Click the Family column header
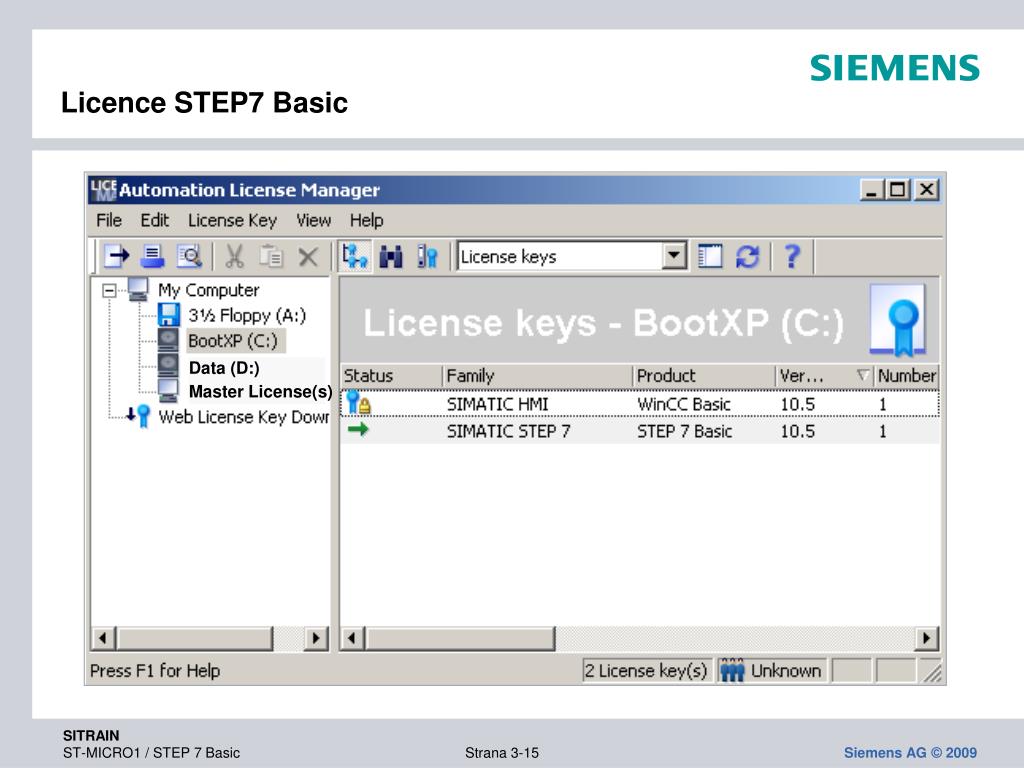This screenshot has height=768, width=1024. coord(537,376)
